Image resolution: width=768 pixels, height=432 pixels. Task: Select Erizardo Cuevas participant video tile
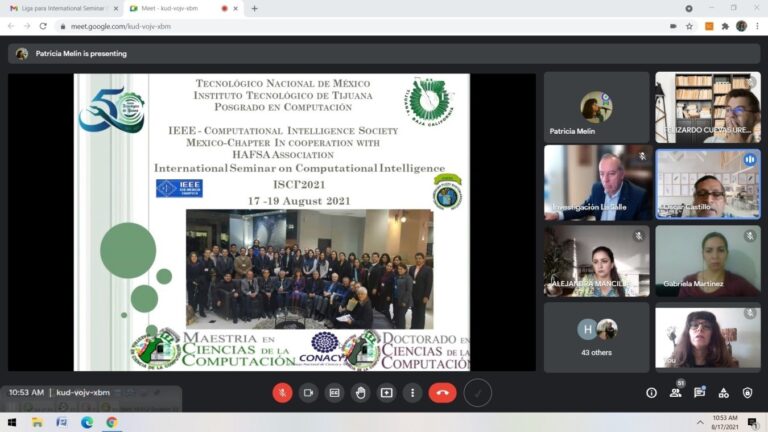(708, 108)
